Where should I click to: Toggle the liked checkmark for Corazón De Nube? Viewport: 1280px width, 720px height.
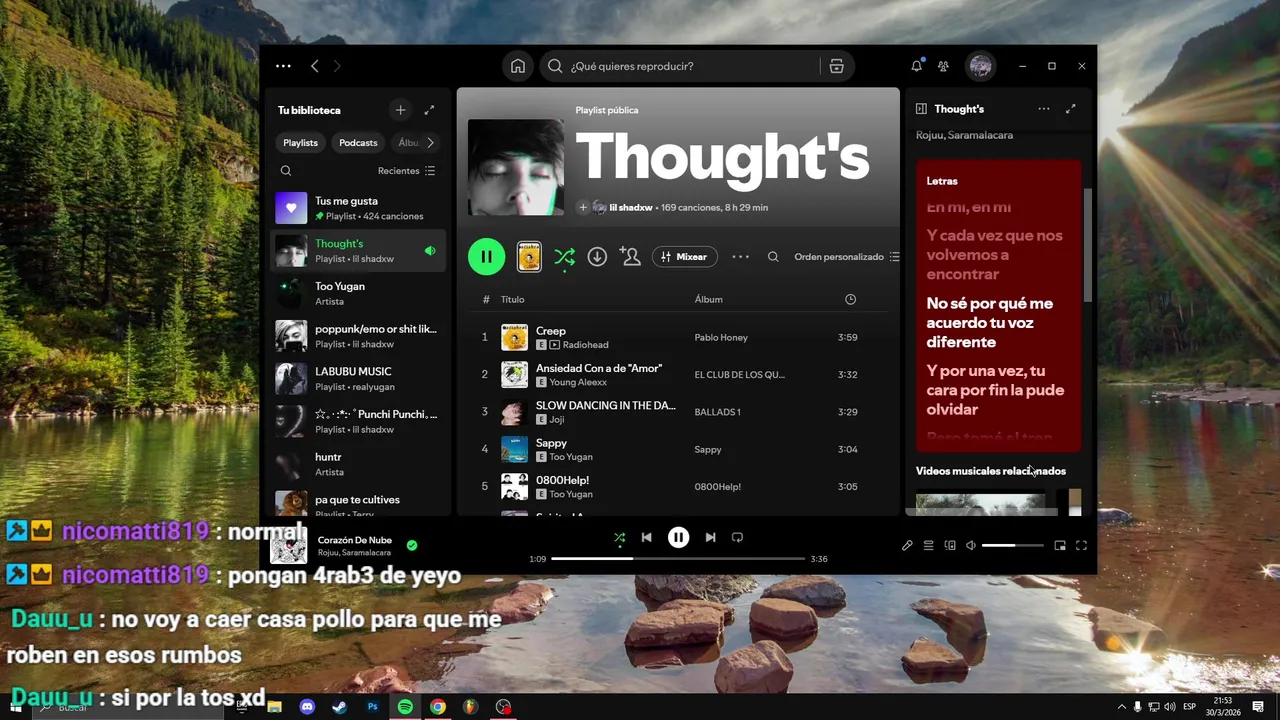click(412, 545)
